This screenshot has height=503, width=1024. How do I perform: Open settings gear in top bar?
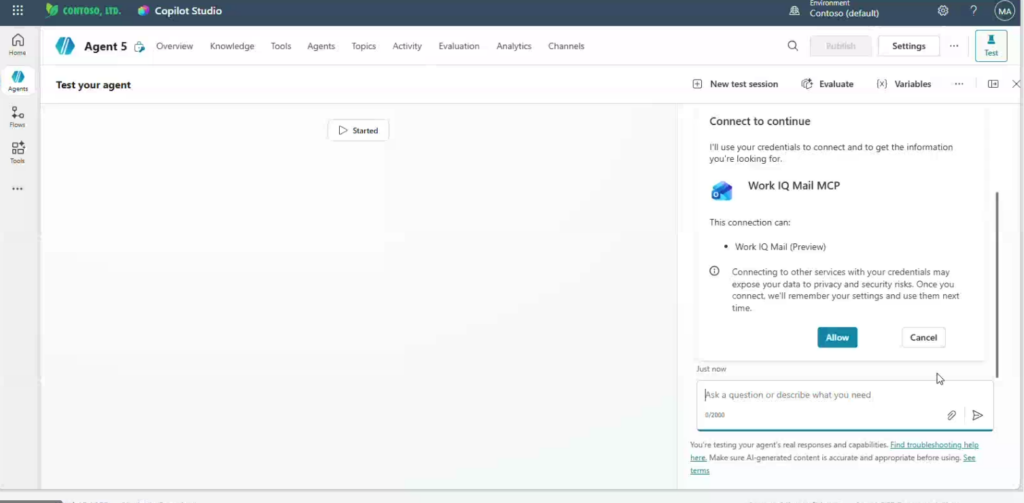pyautogui.click(x=943, y=11)
